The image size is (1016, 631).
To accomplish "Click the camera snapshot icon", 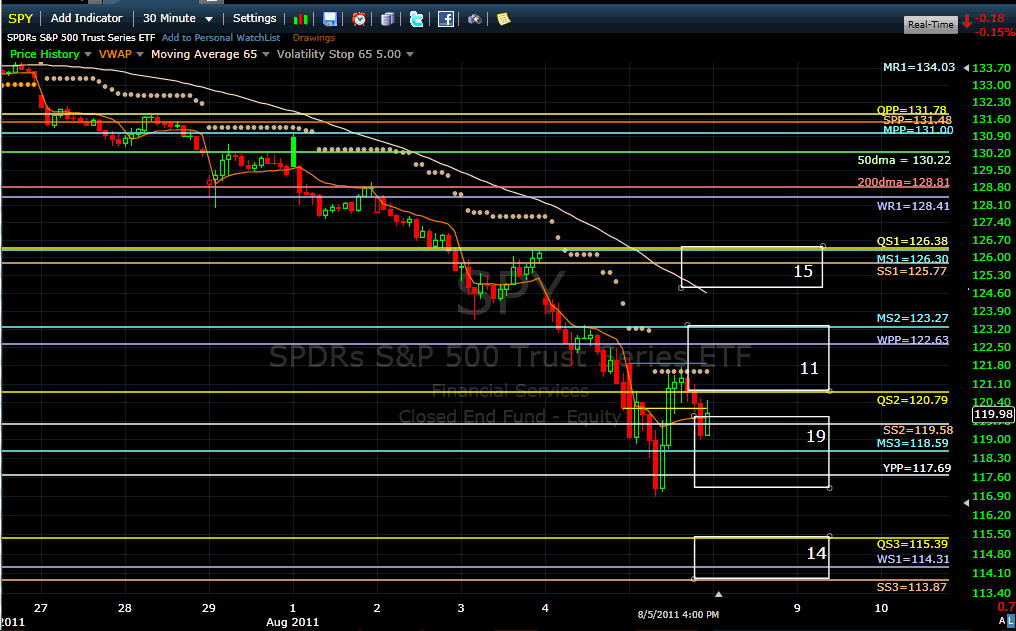I will [474, 19].
